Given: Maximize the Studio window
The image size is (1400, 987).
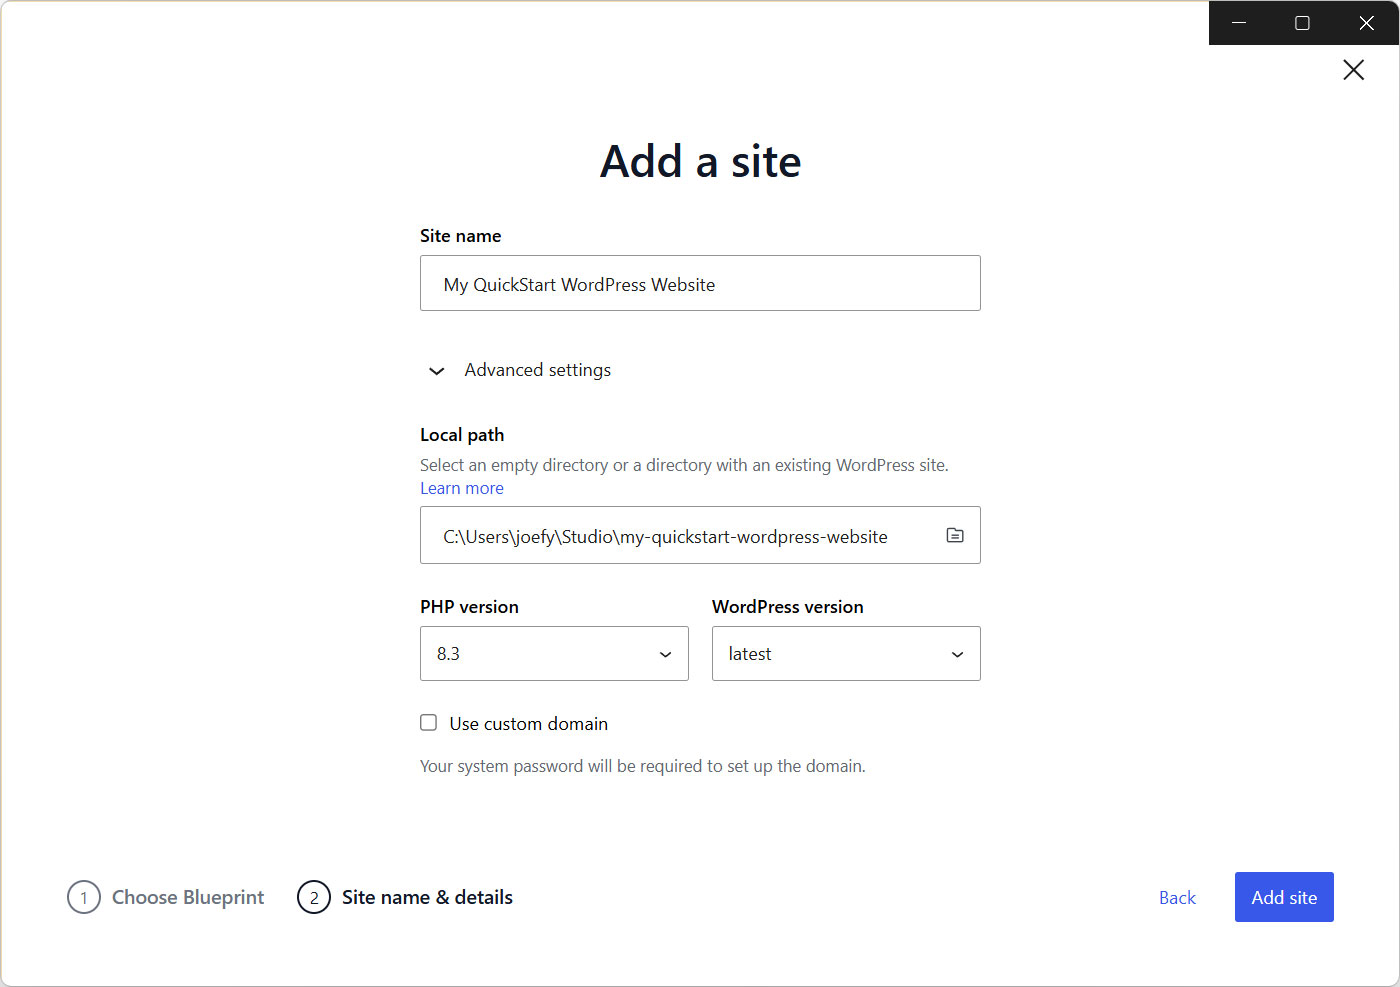Looking at the screenshot, I should click(x=1302, y=22).
